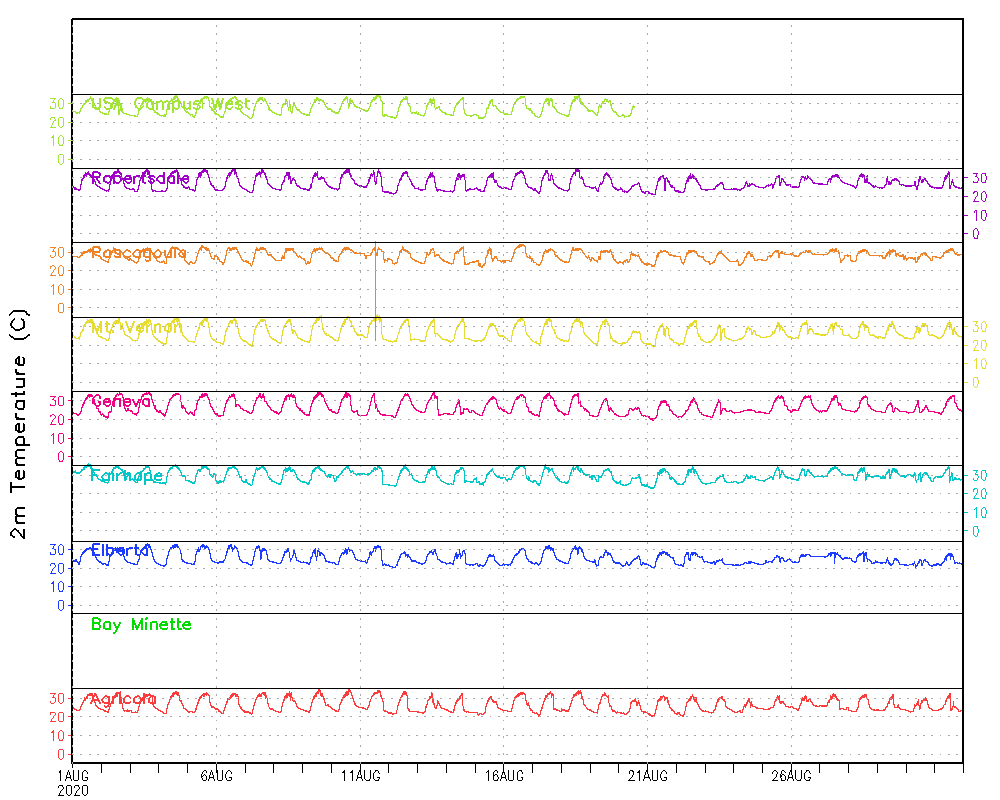The height and width of the screenshot is (800, 1000).
Task: Click the 1AUG 2020 date label
Action: (x=73, y=783)
